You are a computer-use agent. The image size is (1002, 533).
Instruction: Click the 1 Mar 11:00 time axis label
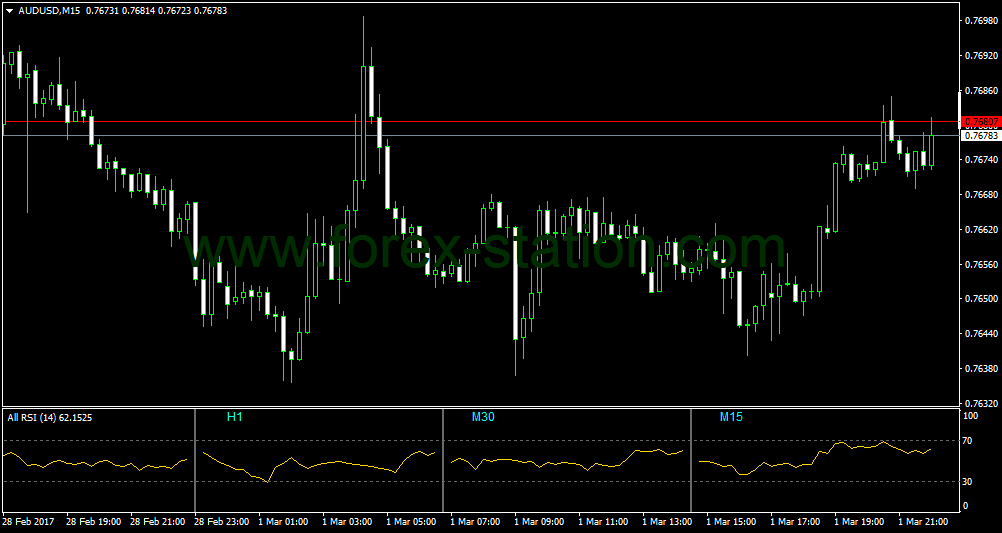[x=603, y=521]
